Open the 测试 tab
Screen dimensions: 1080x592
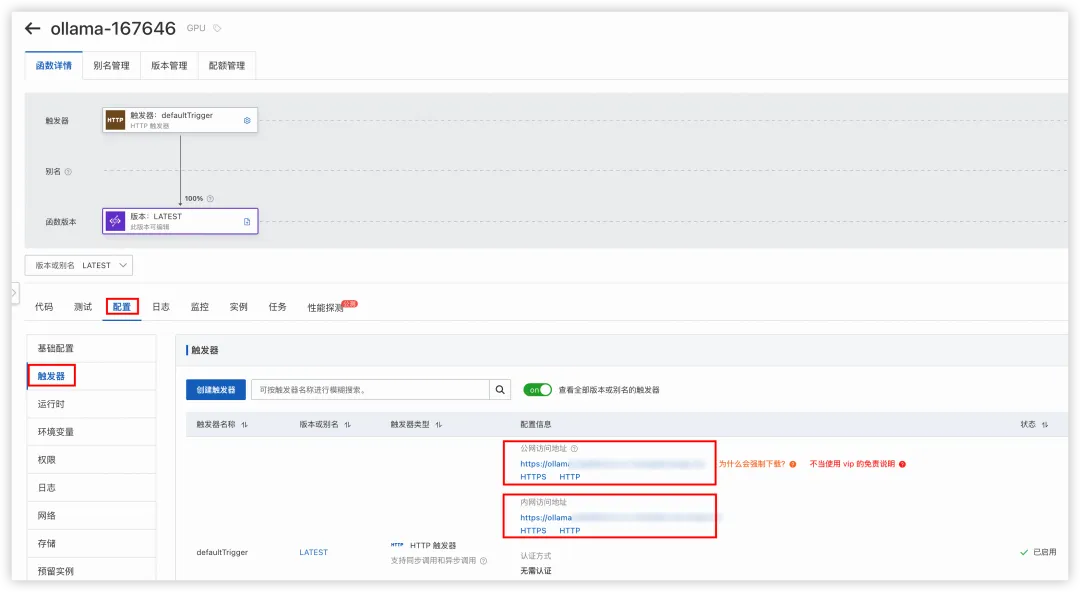[x=83, y=307]
